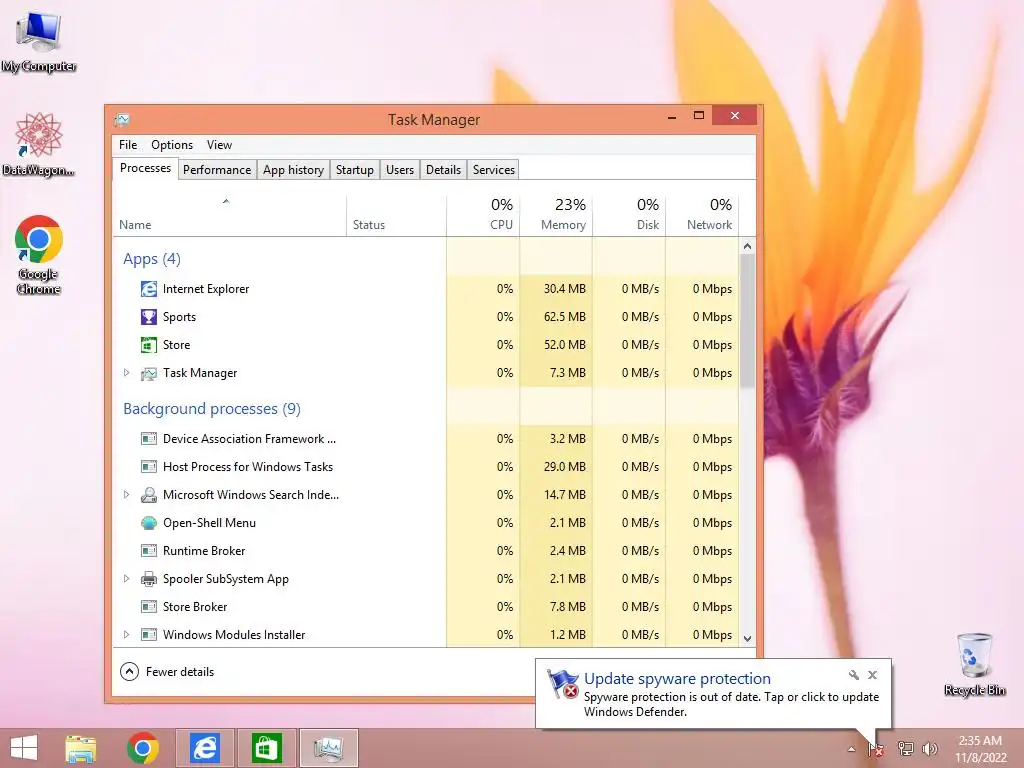
Task: Select the DataWagon desktop shortcut
Action: pos(39,144)
